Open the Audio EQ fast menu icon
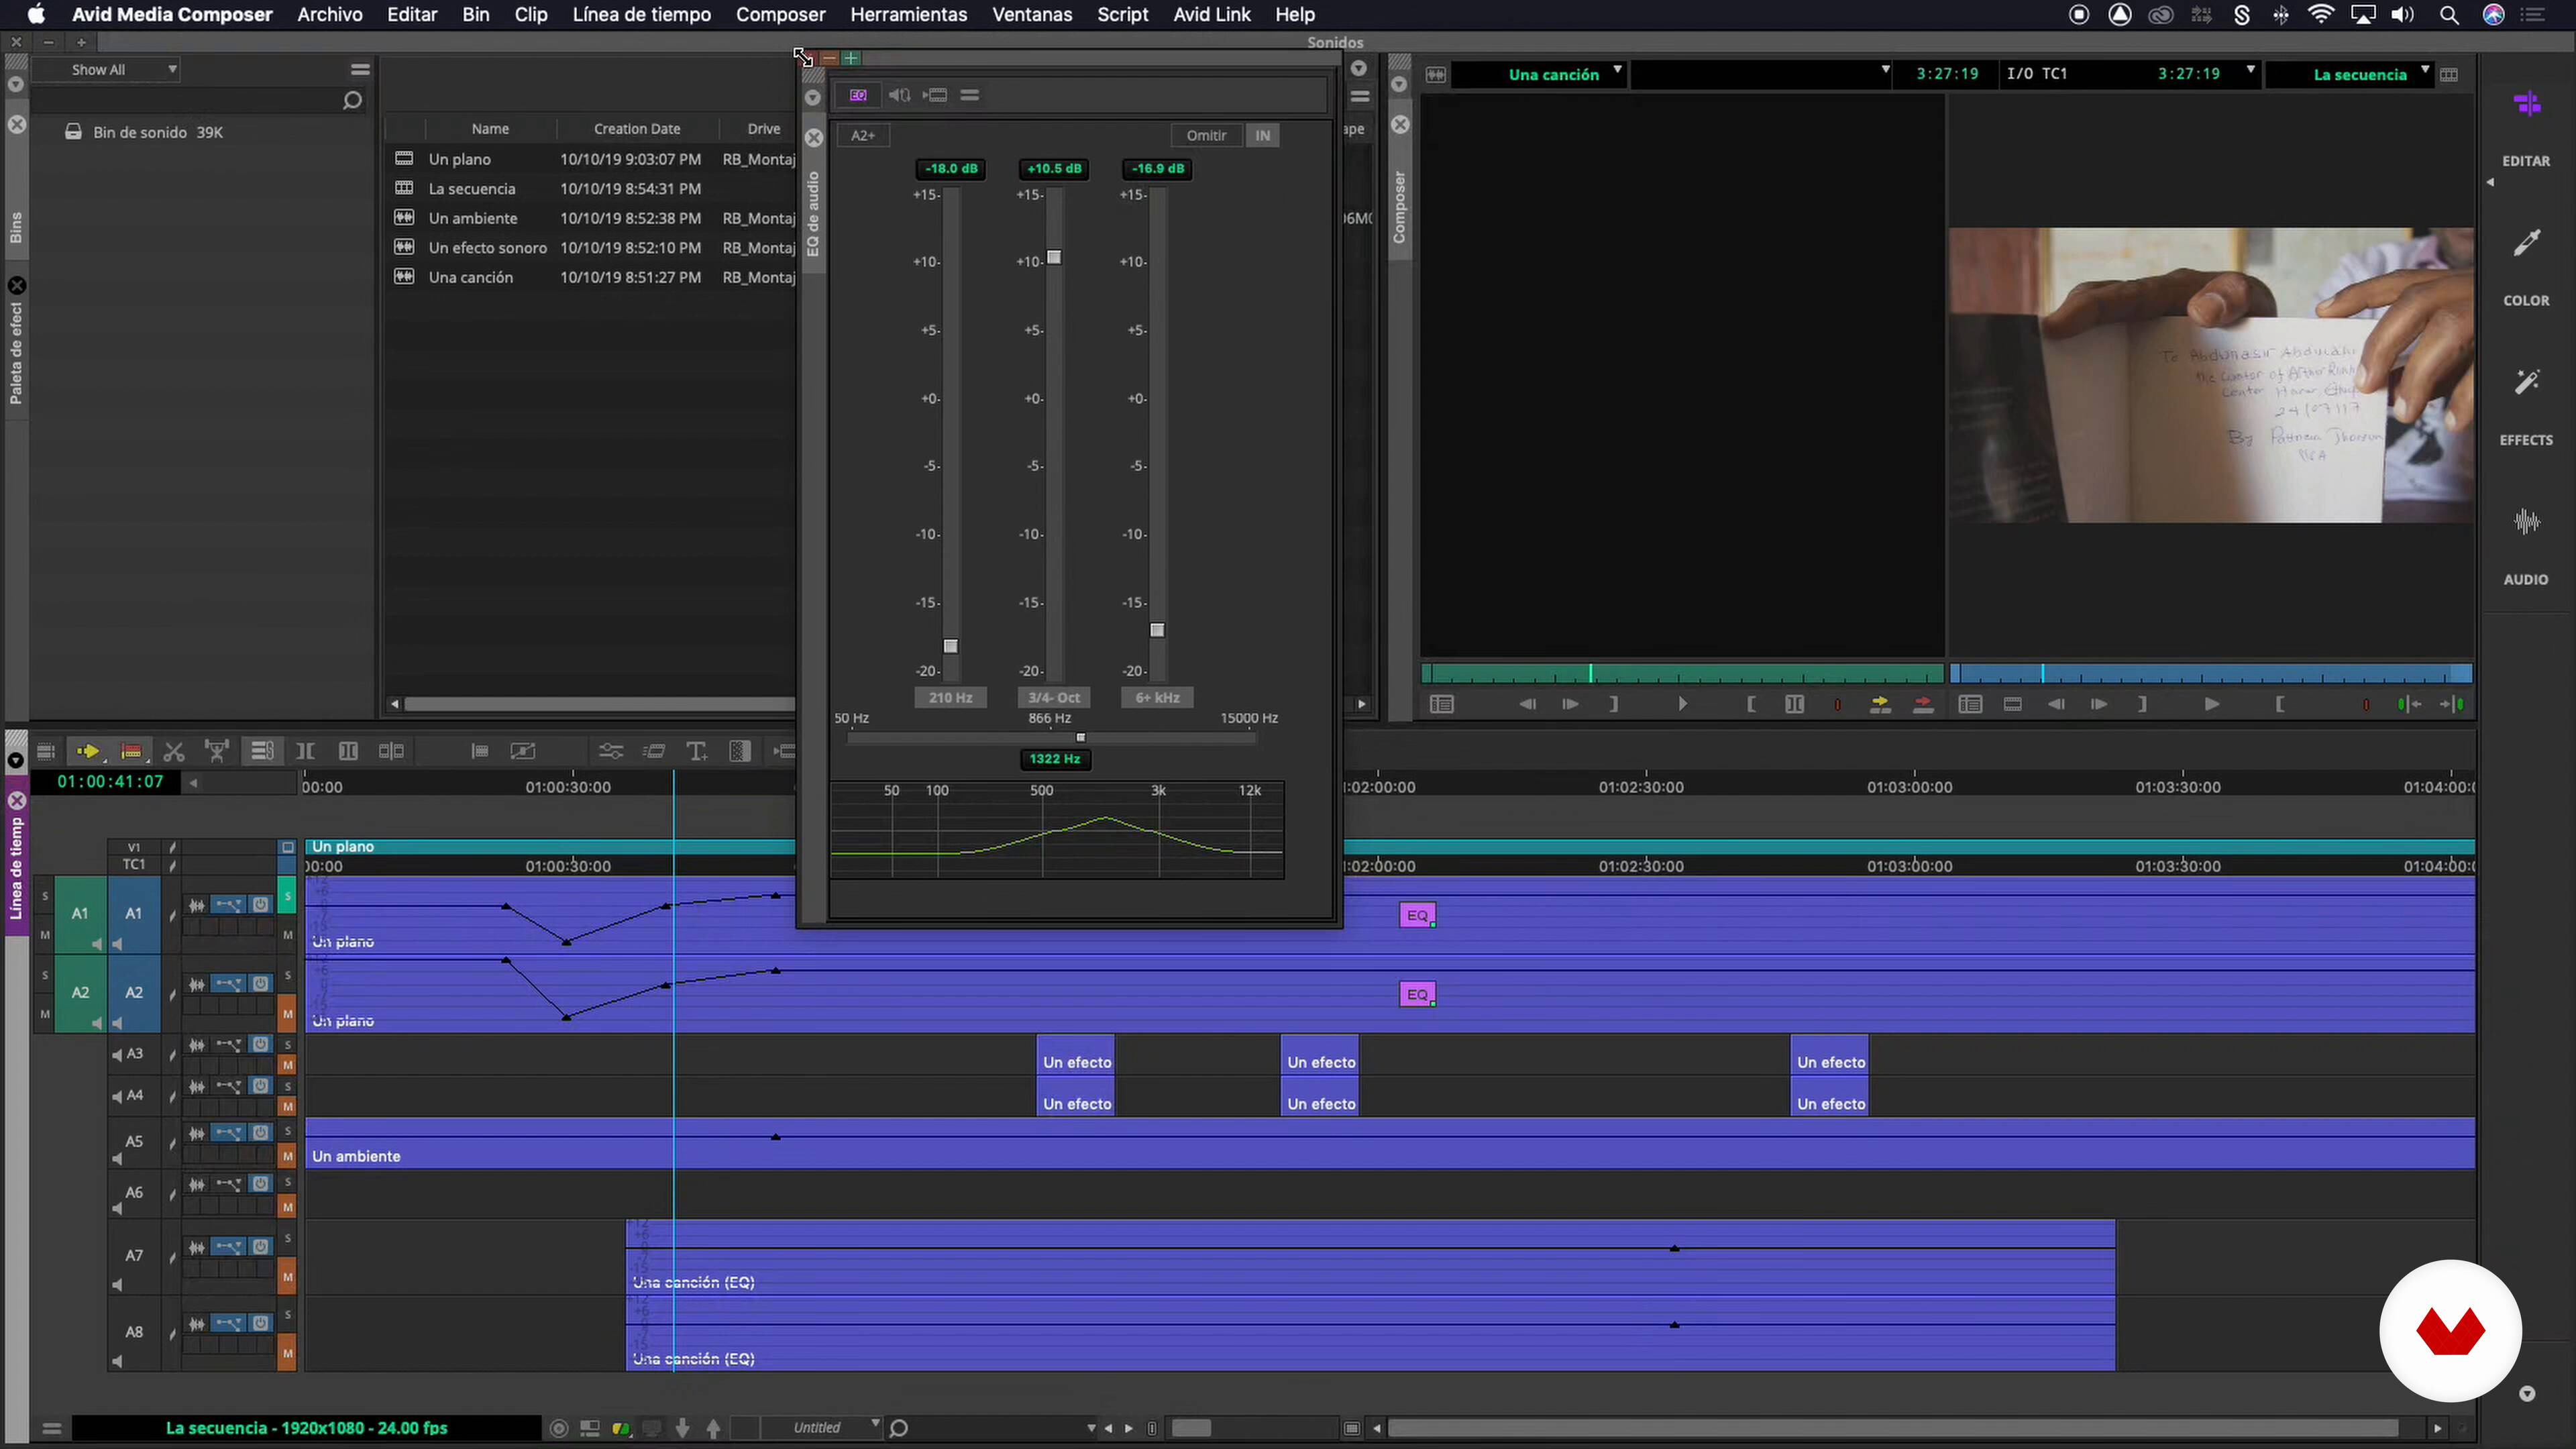The image size is (2576, 1449). [x=969, y=95]
